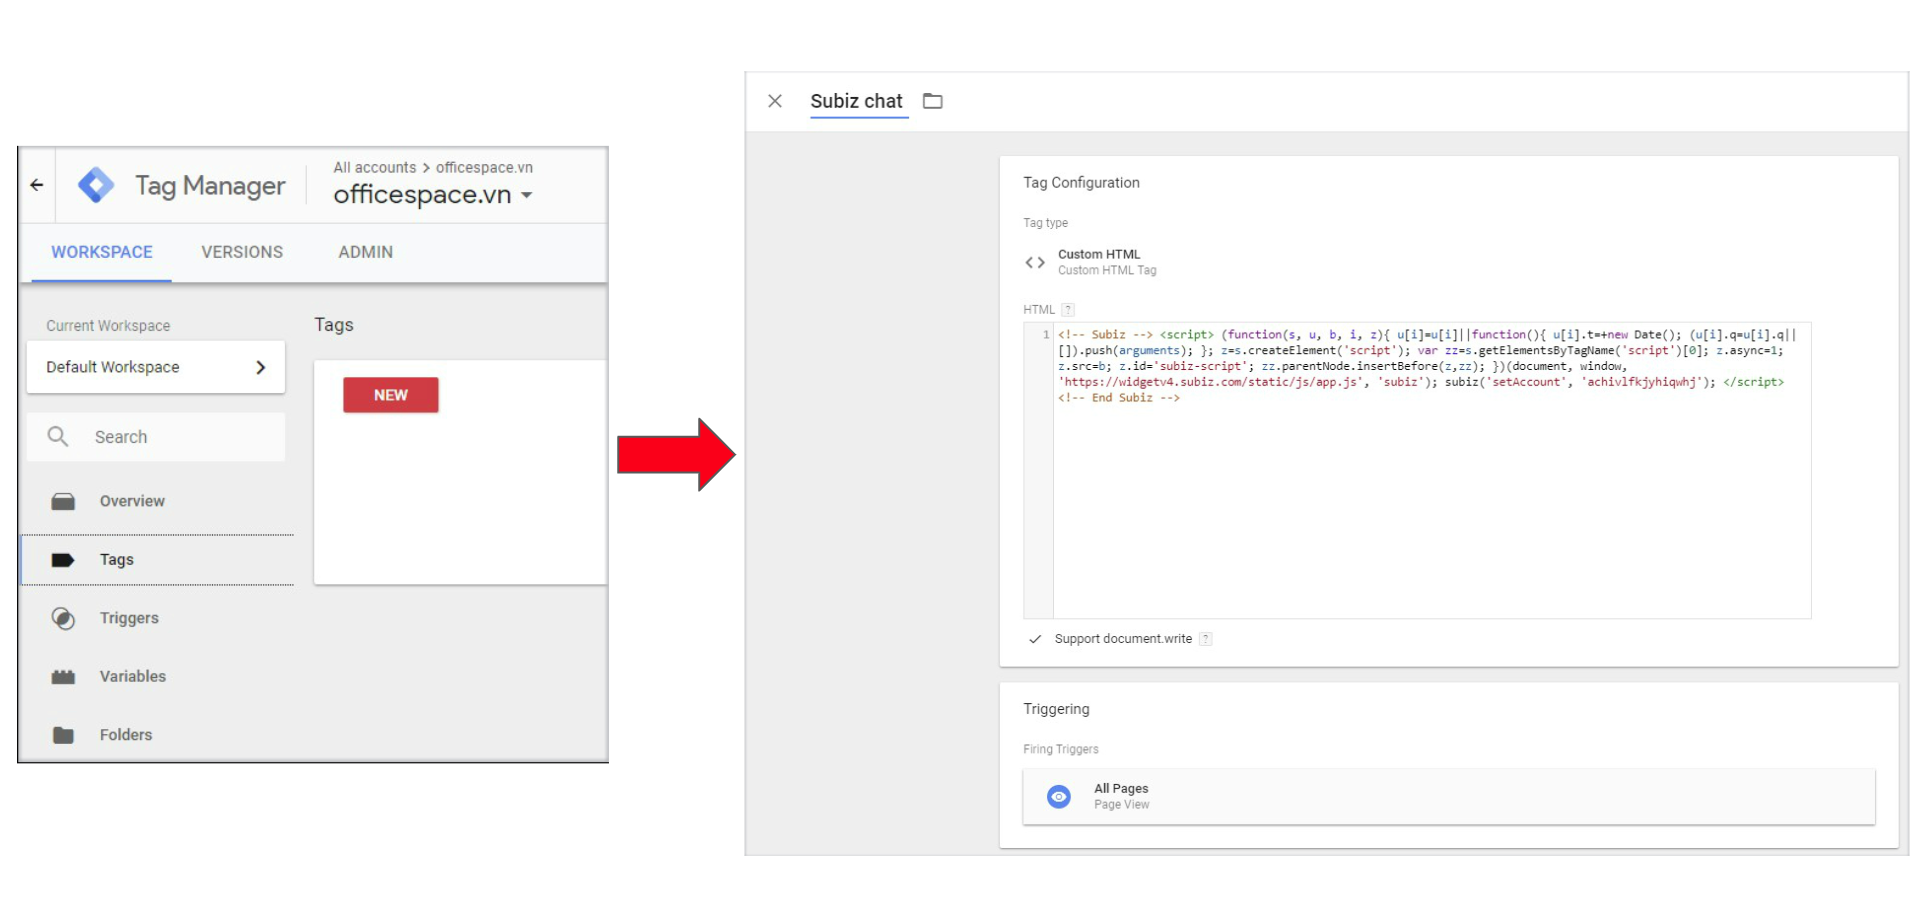
Task: Expand the officespace.vn container dropdown
Action: pos(527,195)
